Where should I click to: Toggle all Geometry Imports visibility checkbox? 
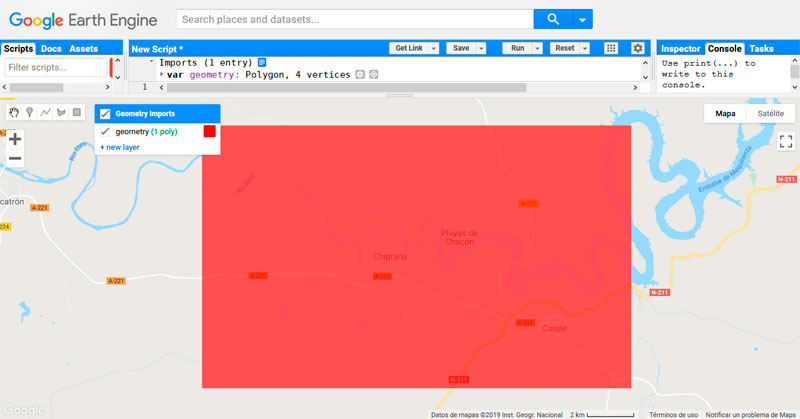coord(105,114)
